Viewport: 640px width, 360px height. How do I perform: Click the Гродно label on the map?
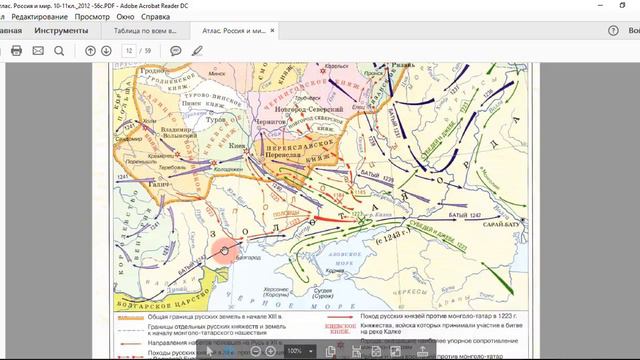tap(151, 71)
